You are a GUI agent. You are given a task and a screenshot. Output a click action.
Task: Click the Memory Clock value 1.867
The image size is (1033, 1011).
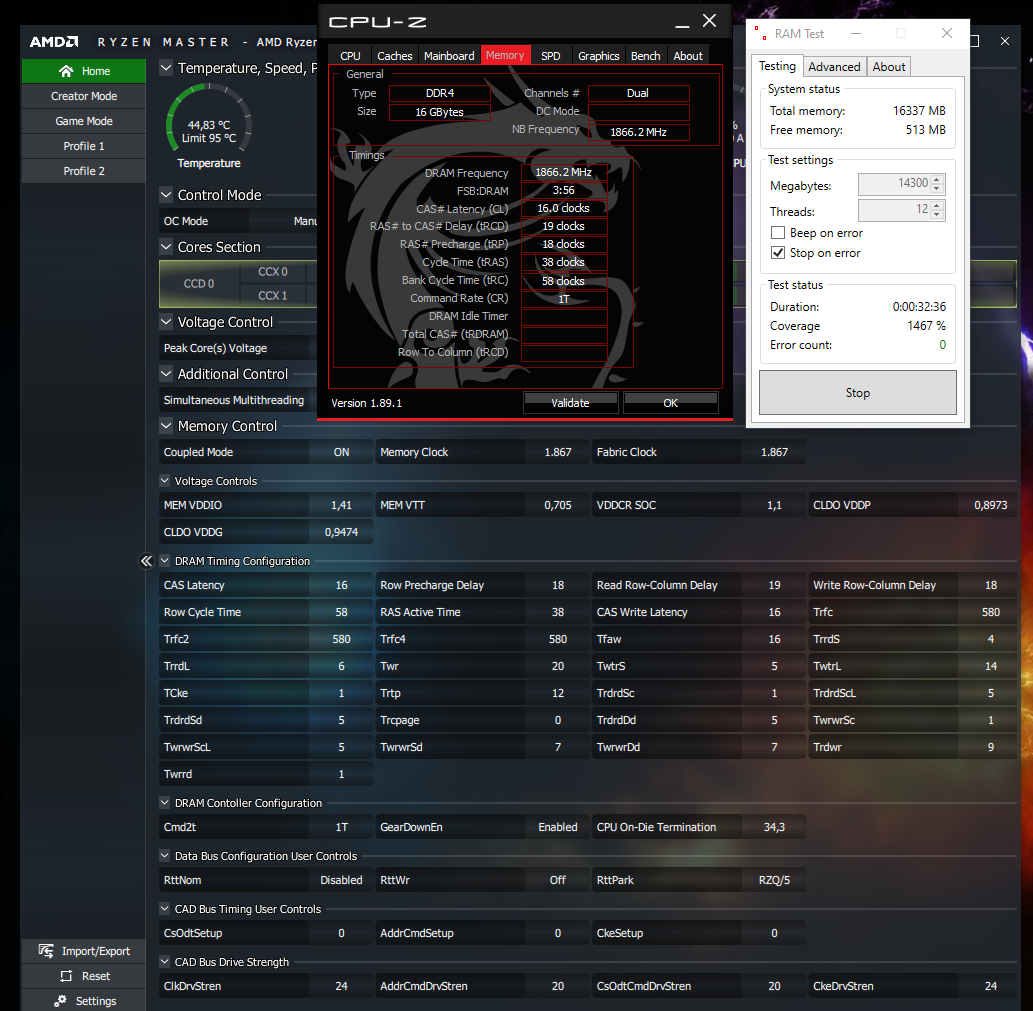pyautogui.click(x=557, y=452)
